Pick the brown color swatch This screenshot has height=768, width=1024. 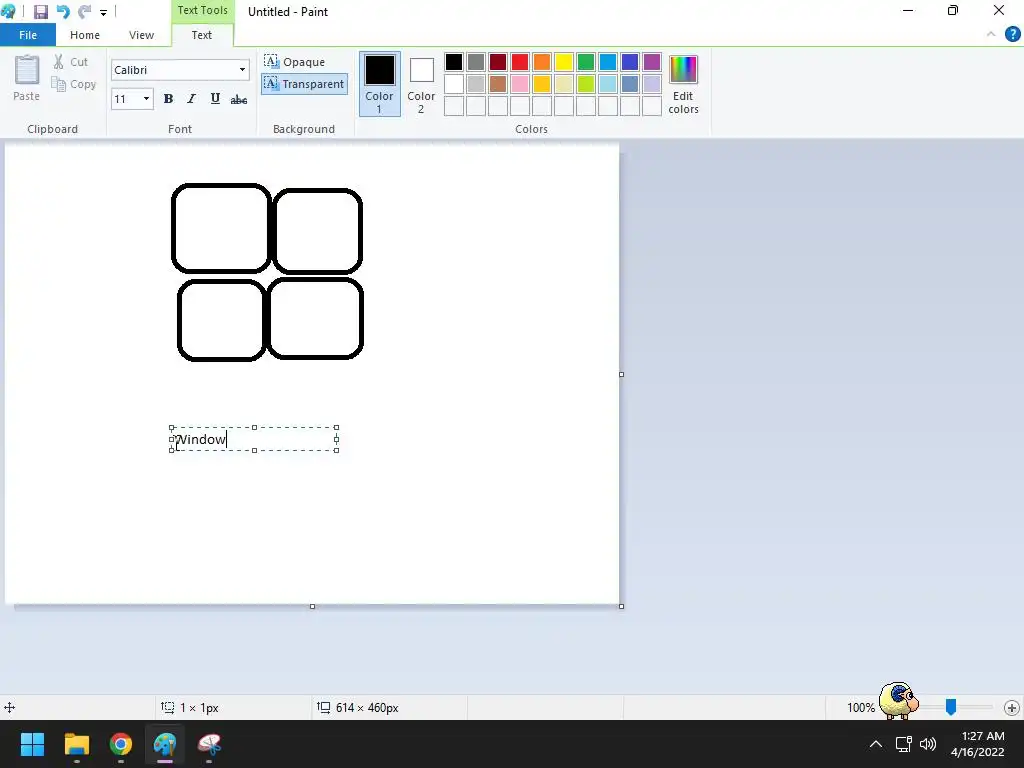tap(498, 84)
